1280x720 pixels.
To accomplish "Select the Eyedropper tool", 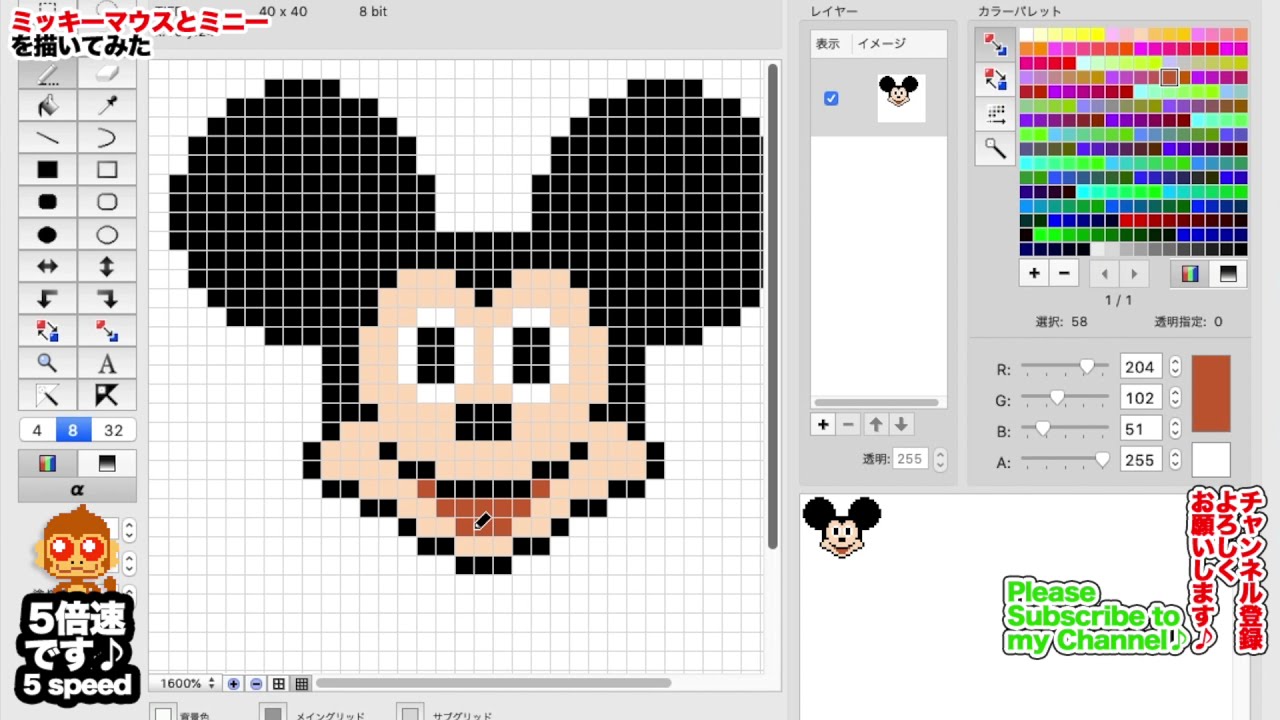I will tap(107, 106).
